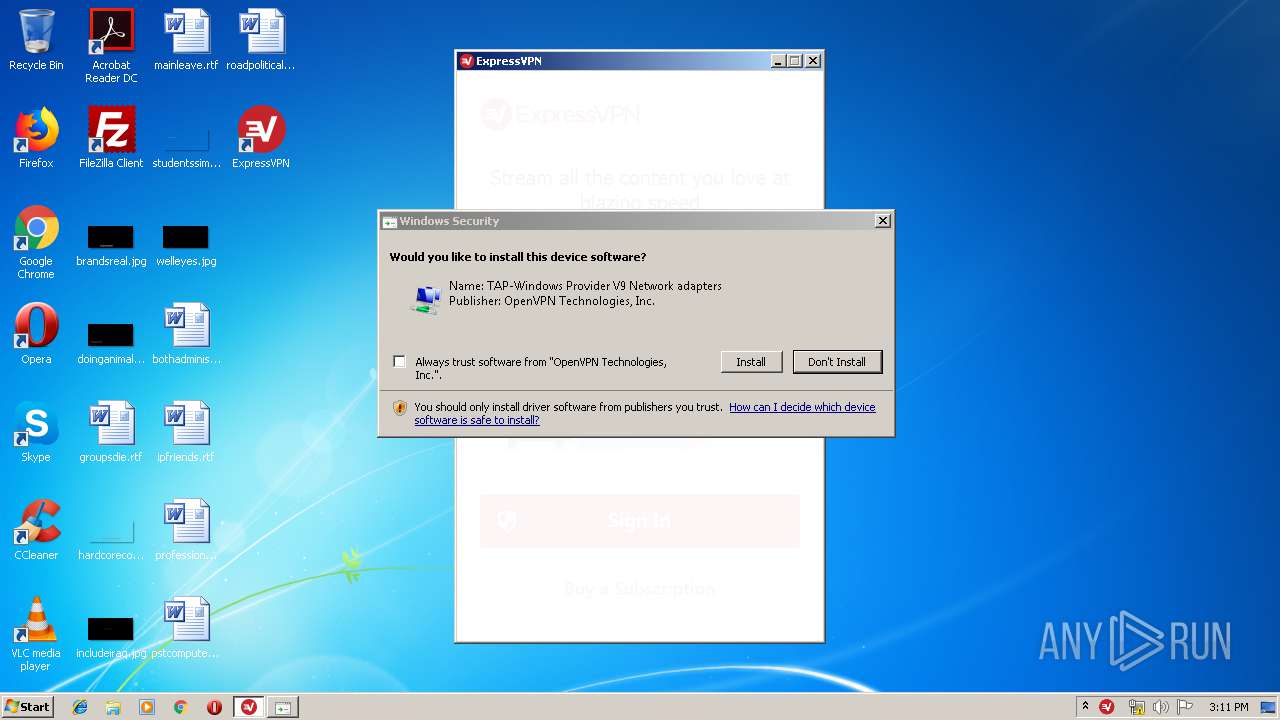Click the Install button

[x=751, y=362]
